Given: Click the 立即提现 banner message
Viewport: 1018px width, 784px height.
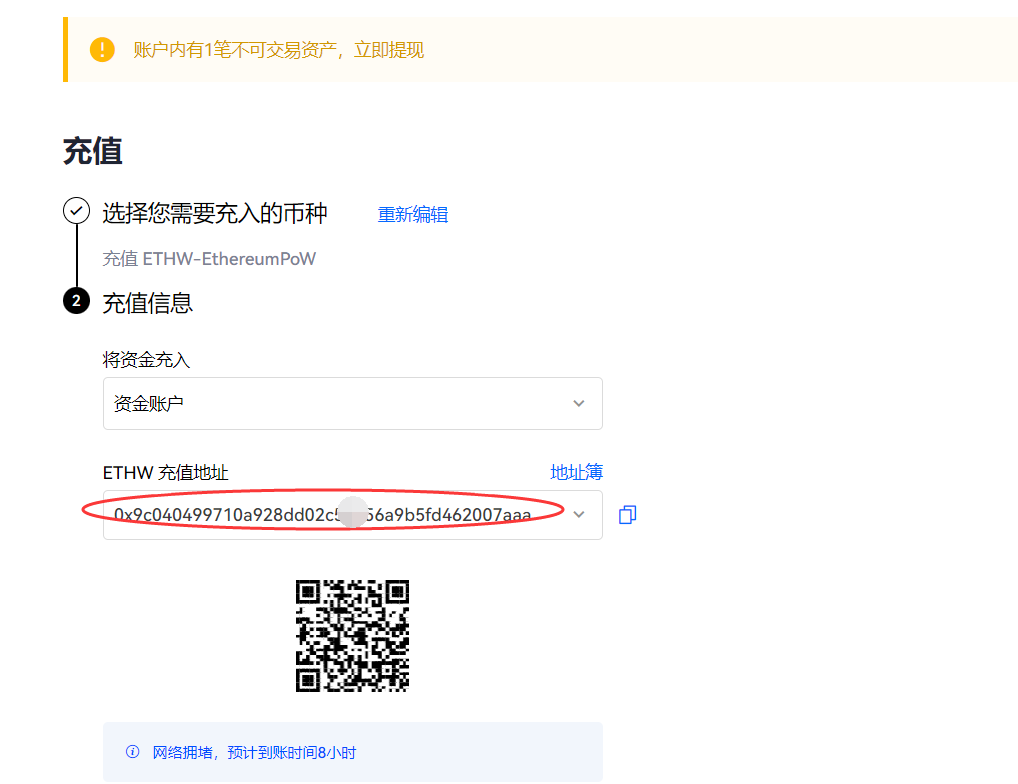Looking at the screenshot, I should (278, 50).
